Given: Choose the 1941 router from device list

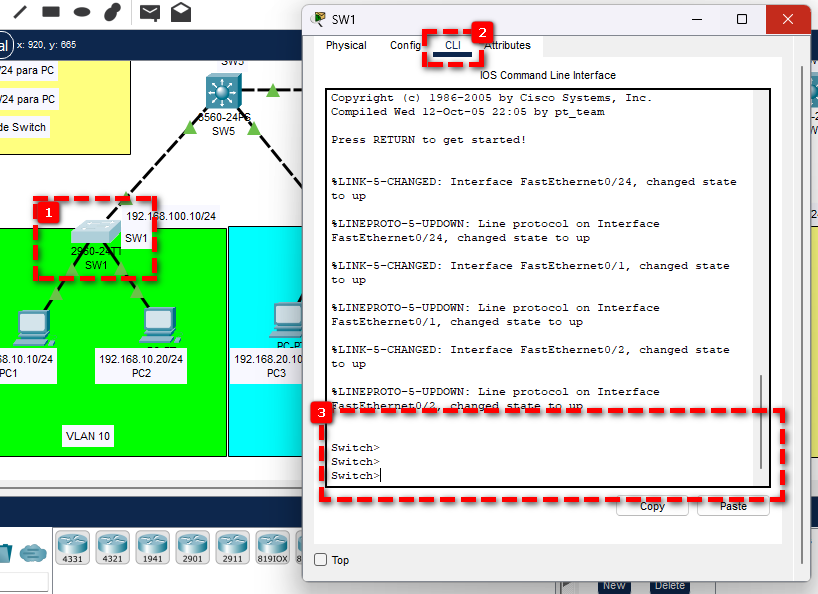Looking at the screenshot, I should click(152, 548).
